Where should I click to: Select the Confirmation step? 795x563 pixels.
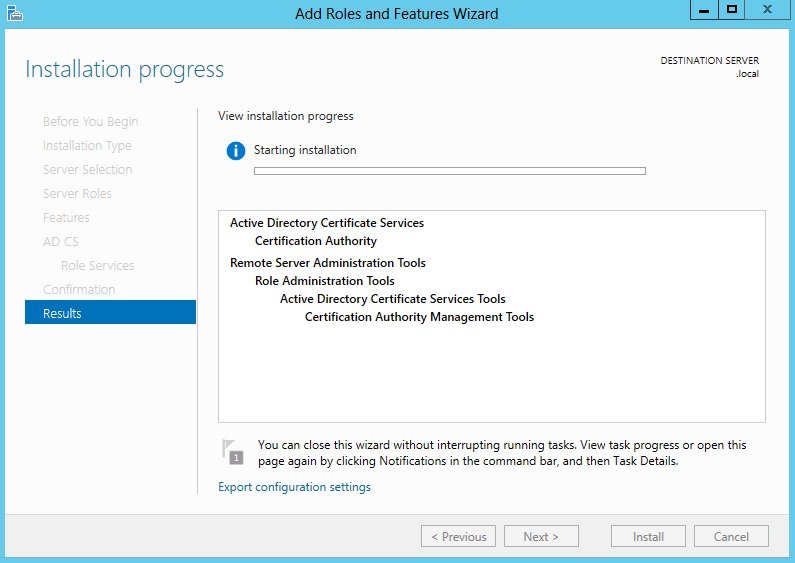79,290
